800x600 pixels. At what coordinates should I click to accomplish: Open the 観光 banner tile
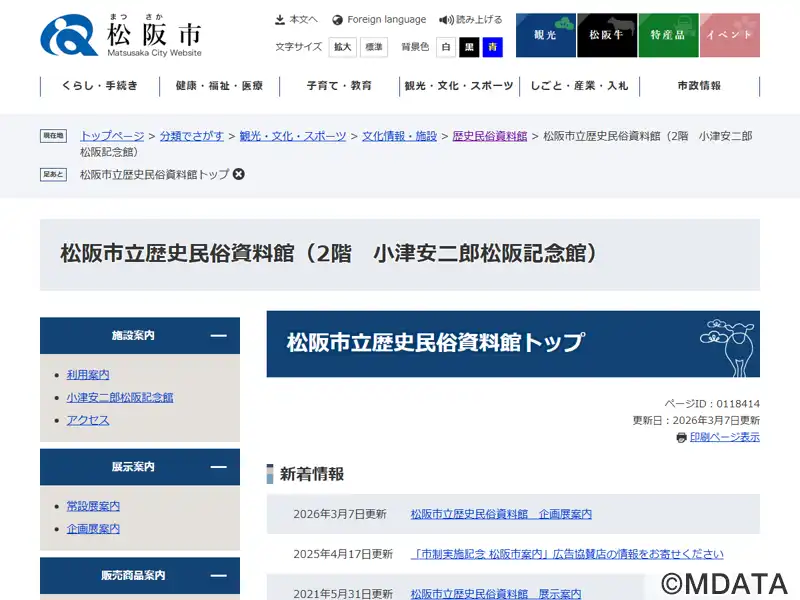coord(545,35)
